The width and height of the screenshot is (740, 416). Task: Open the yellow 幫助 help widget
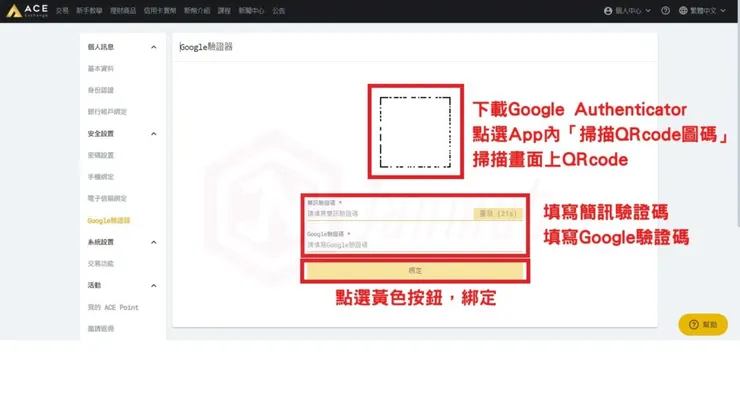click(x=703, y=324)
